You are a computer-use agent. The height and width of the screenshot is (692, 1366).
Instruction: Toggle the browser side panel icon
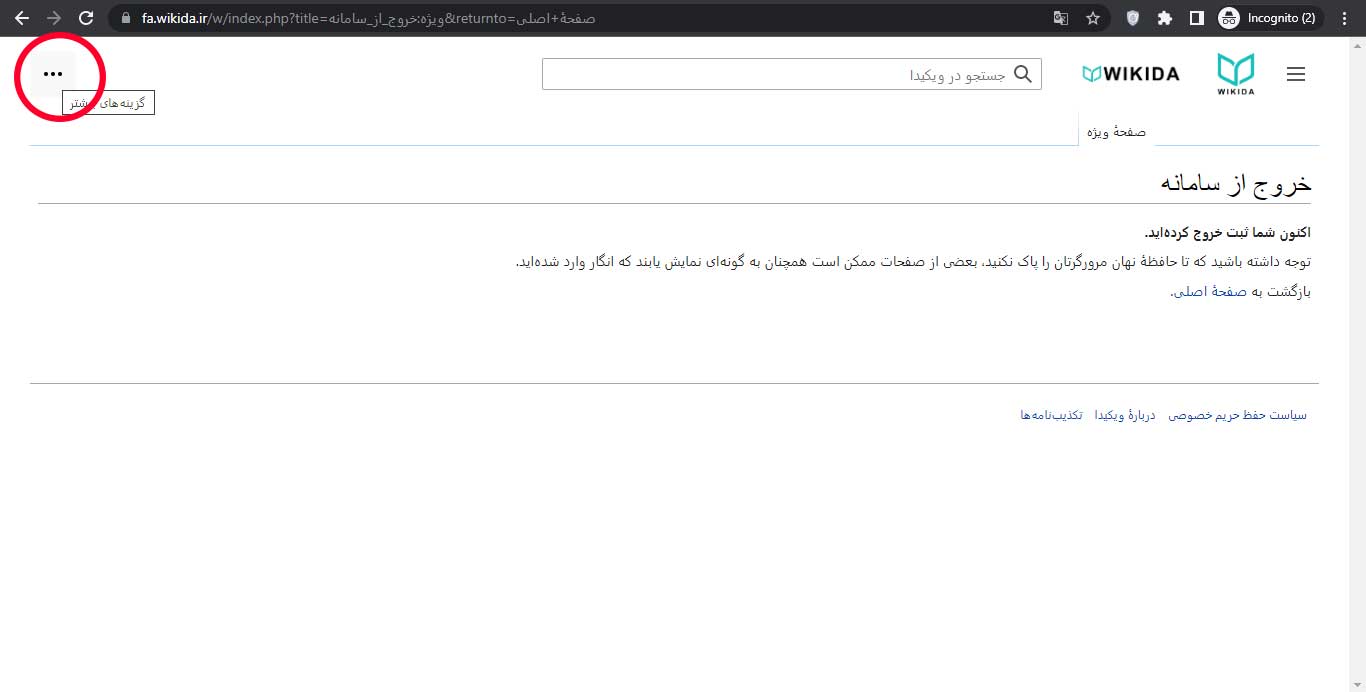(x=1196, y=18)
